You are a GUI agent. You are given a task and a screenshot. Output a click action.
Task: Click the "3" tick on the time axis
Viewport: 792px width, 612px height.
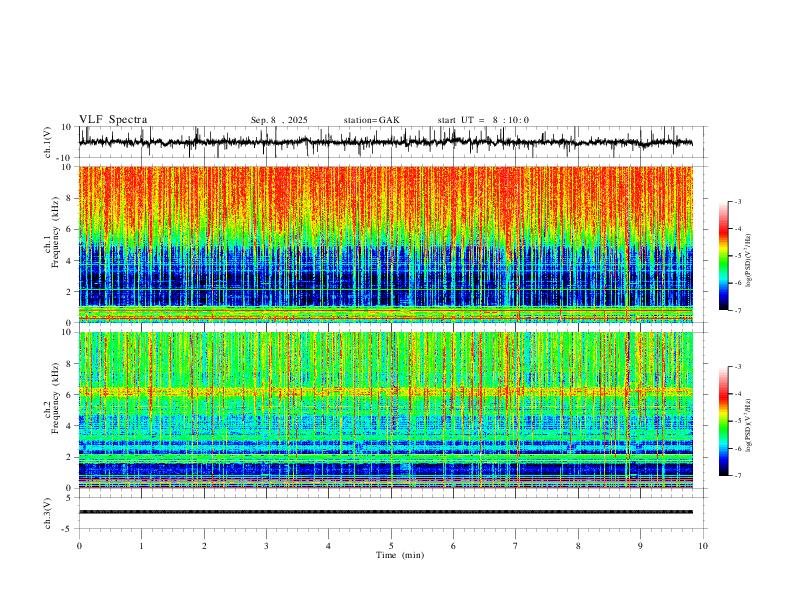click(266, 546)
